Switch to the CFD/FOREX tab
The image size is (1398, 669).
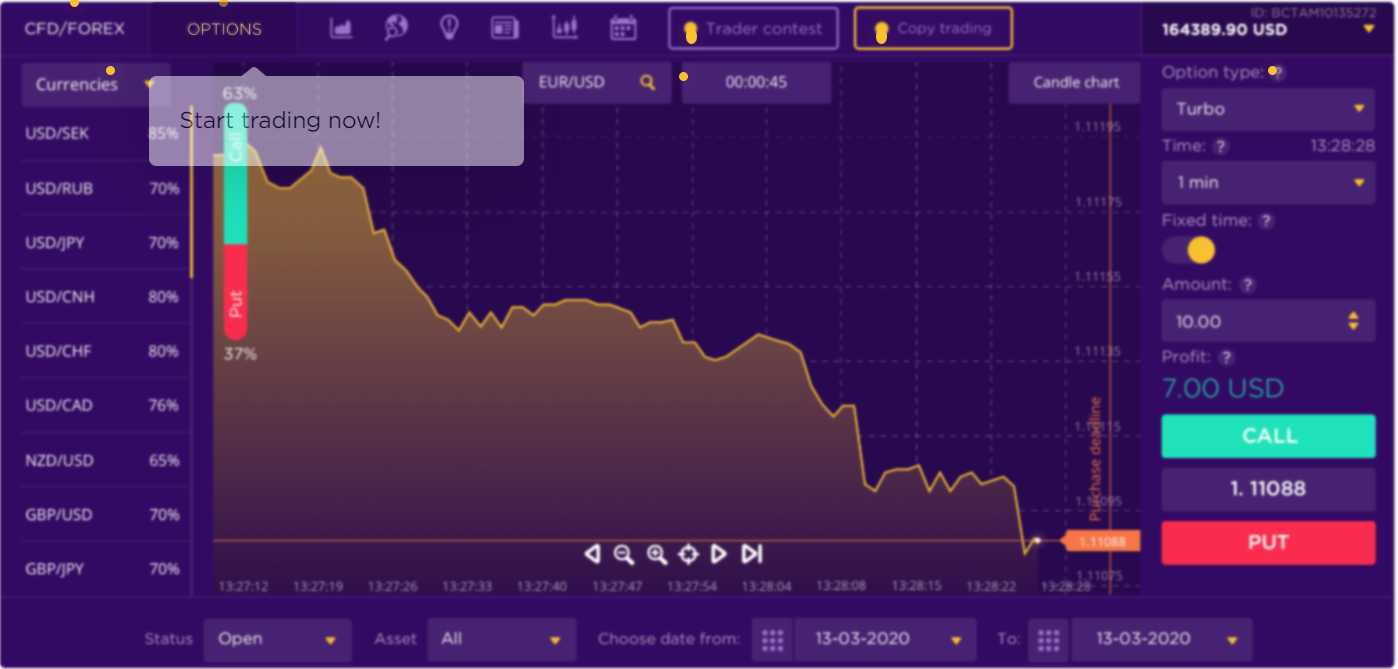click(x=74, y=29)
